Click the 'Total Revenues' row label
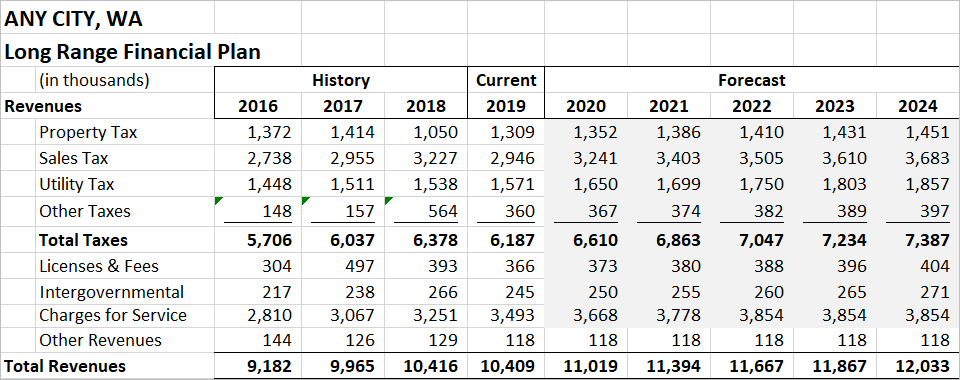The image size is (960, 380). click(x=65, y=366)
